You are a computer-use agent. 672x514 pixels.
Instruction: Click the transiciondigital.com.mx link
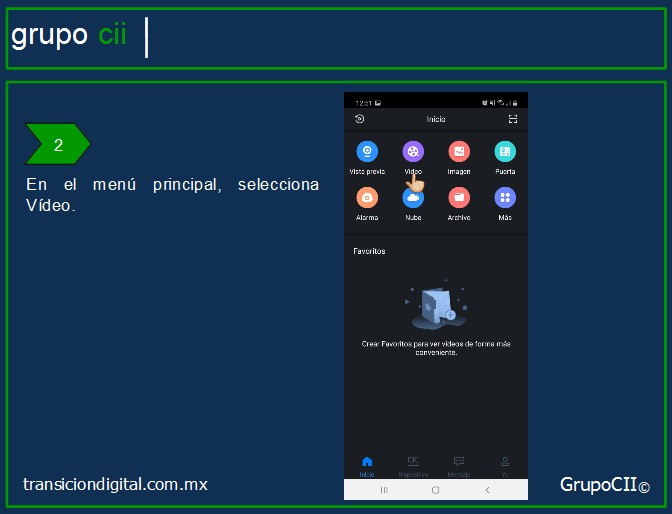coord(115,484)
